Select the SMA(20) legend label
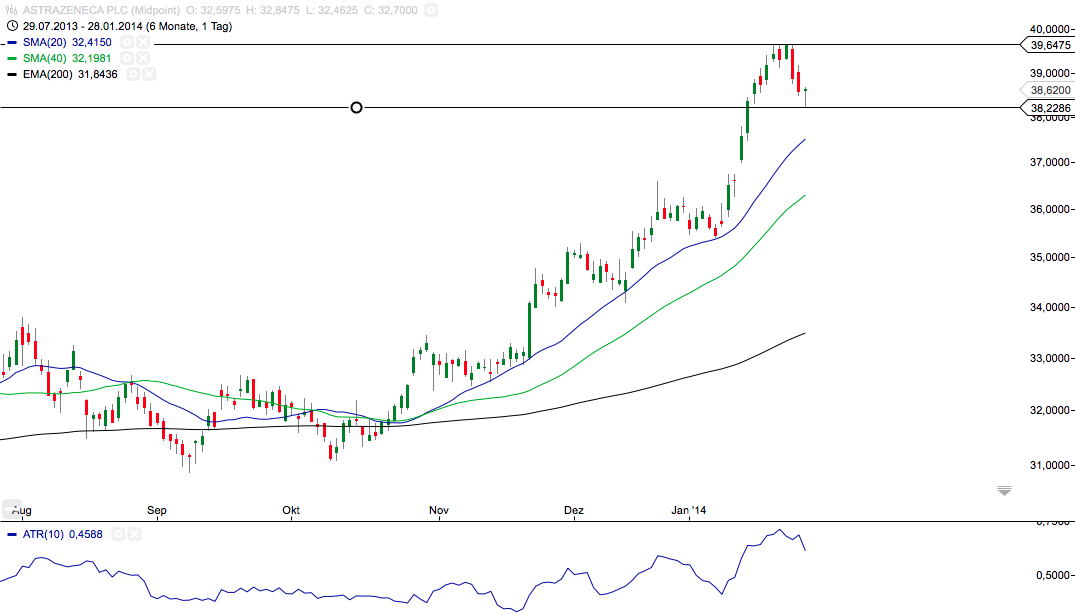1075x614 pixels. 45,42
